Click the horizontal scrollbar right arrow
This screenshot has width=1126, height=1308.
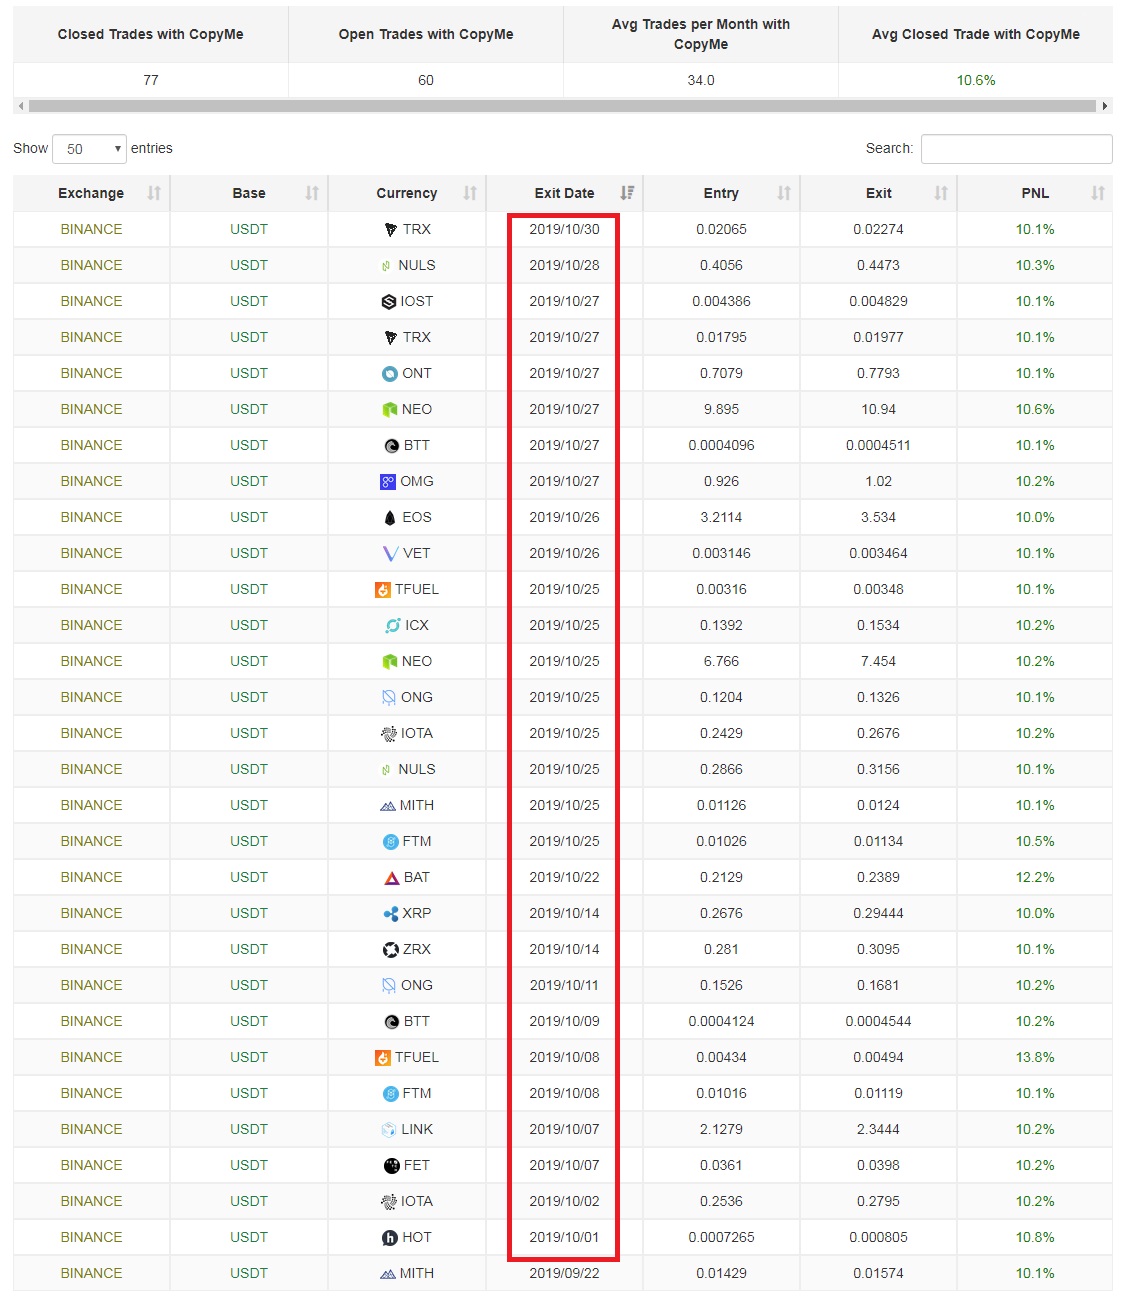pyautogui.click(x=1105, y=106)
